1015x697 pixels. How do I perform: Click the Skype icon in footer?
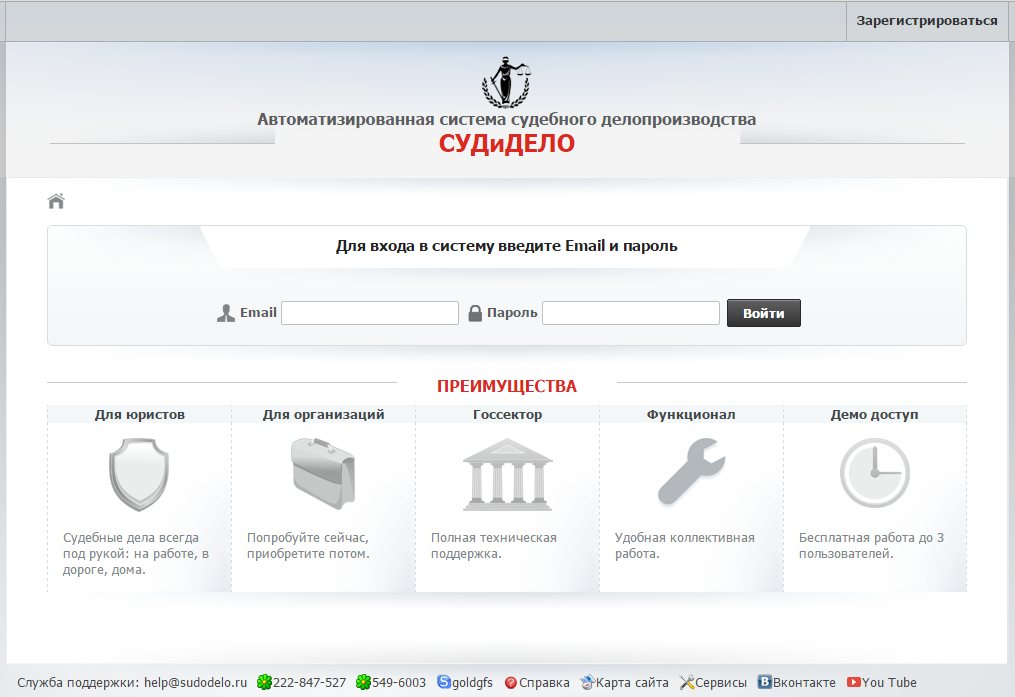point(444,681)
